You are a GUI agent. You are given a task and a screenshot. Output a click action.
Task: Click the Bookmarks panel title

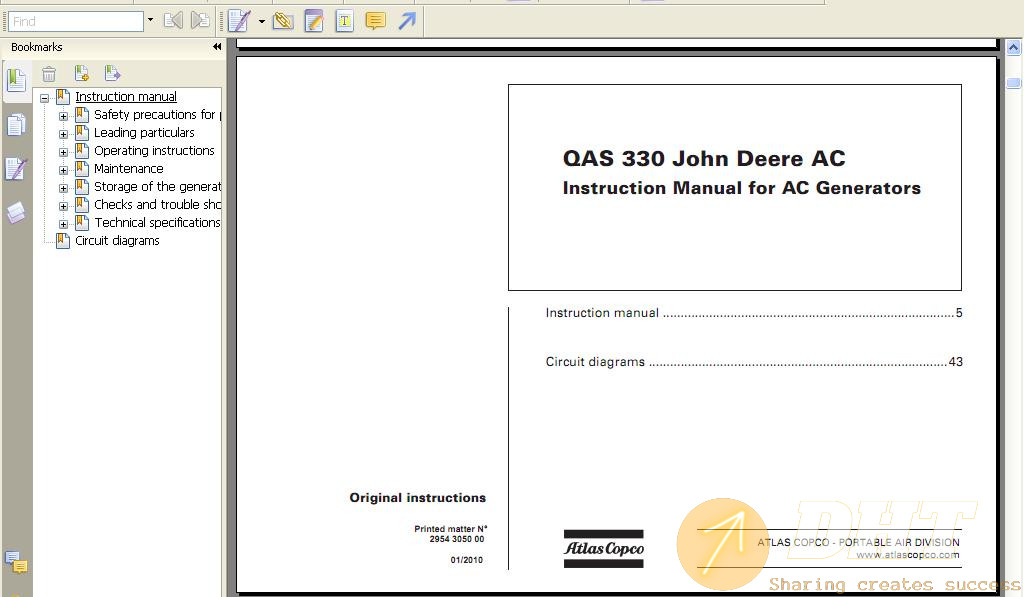click(x=37, y=47)
